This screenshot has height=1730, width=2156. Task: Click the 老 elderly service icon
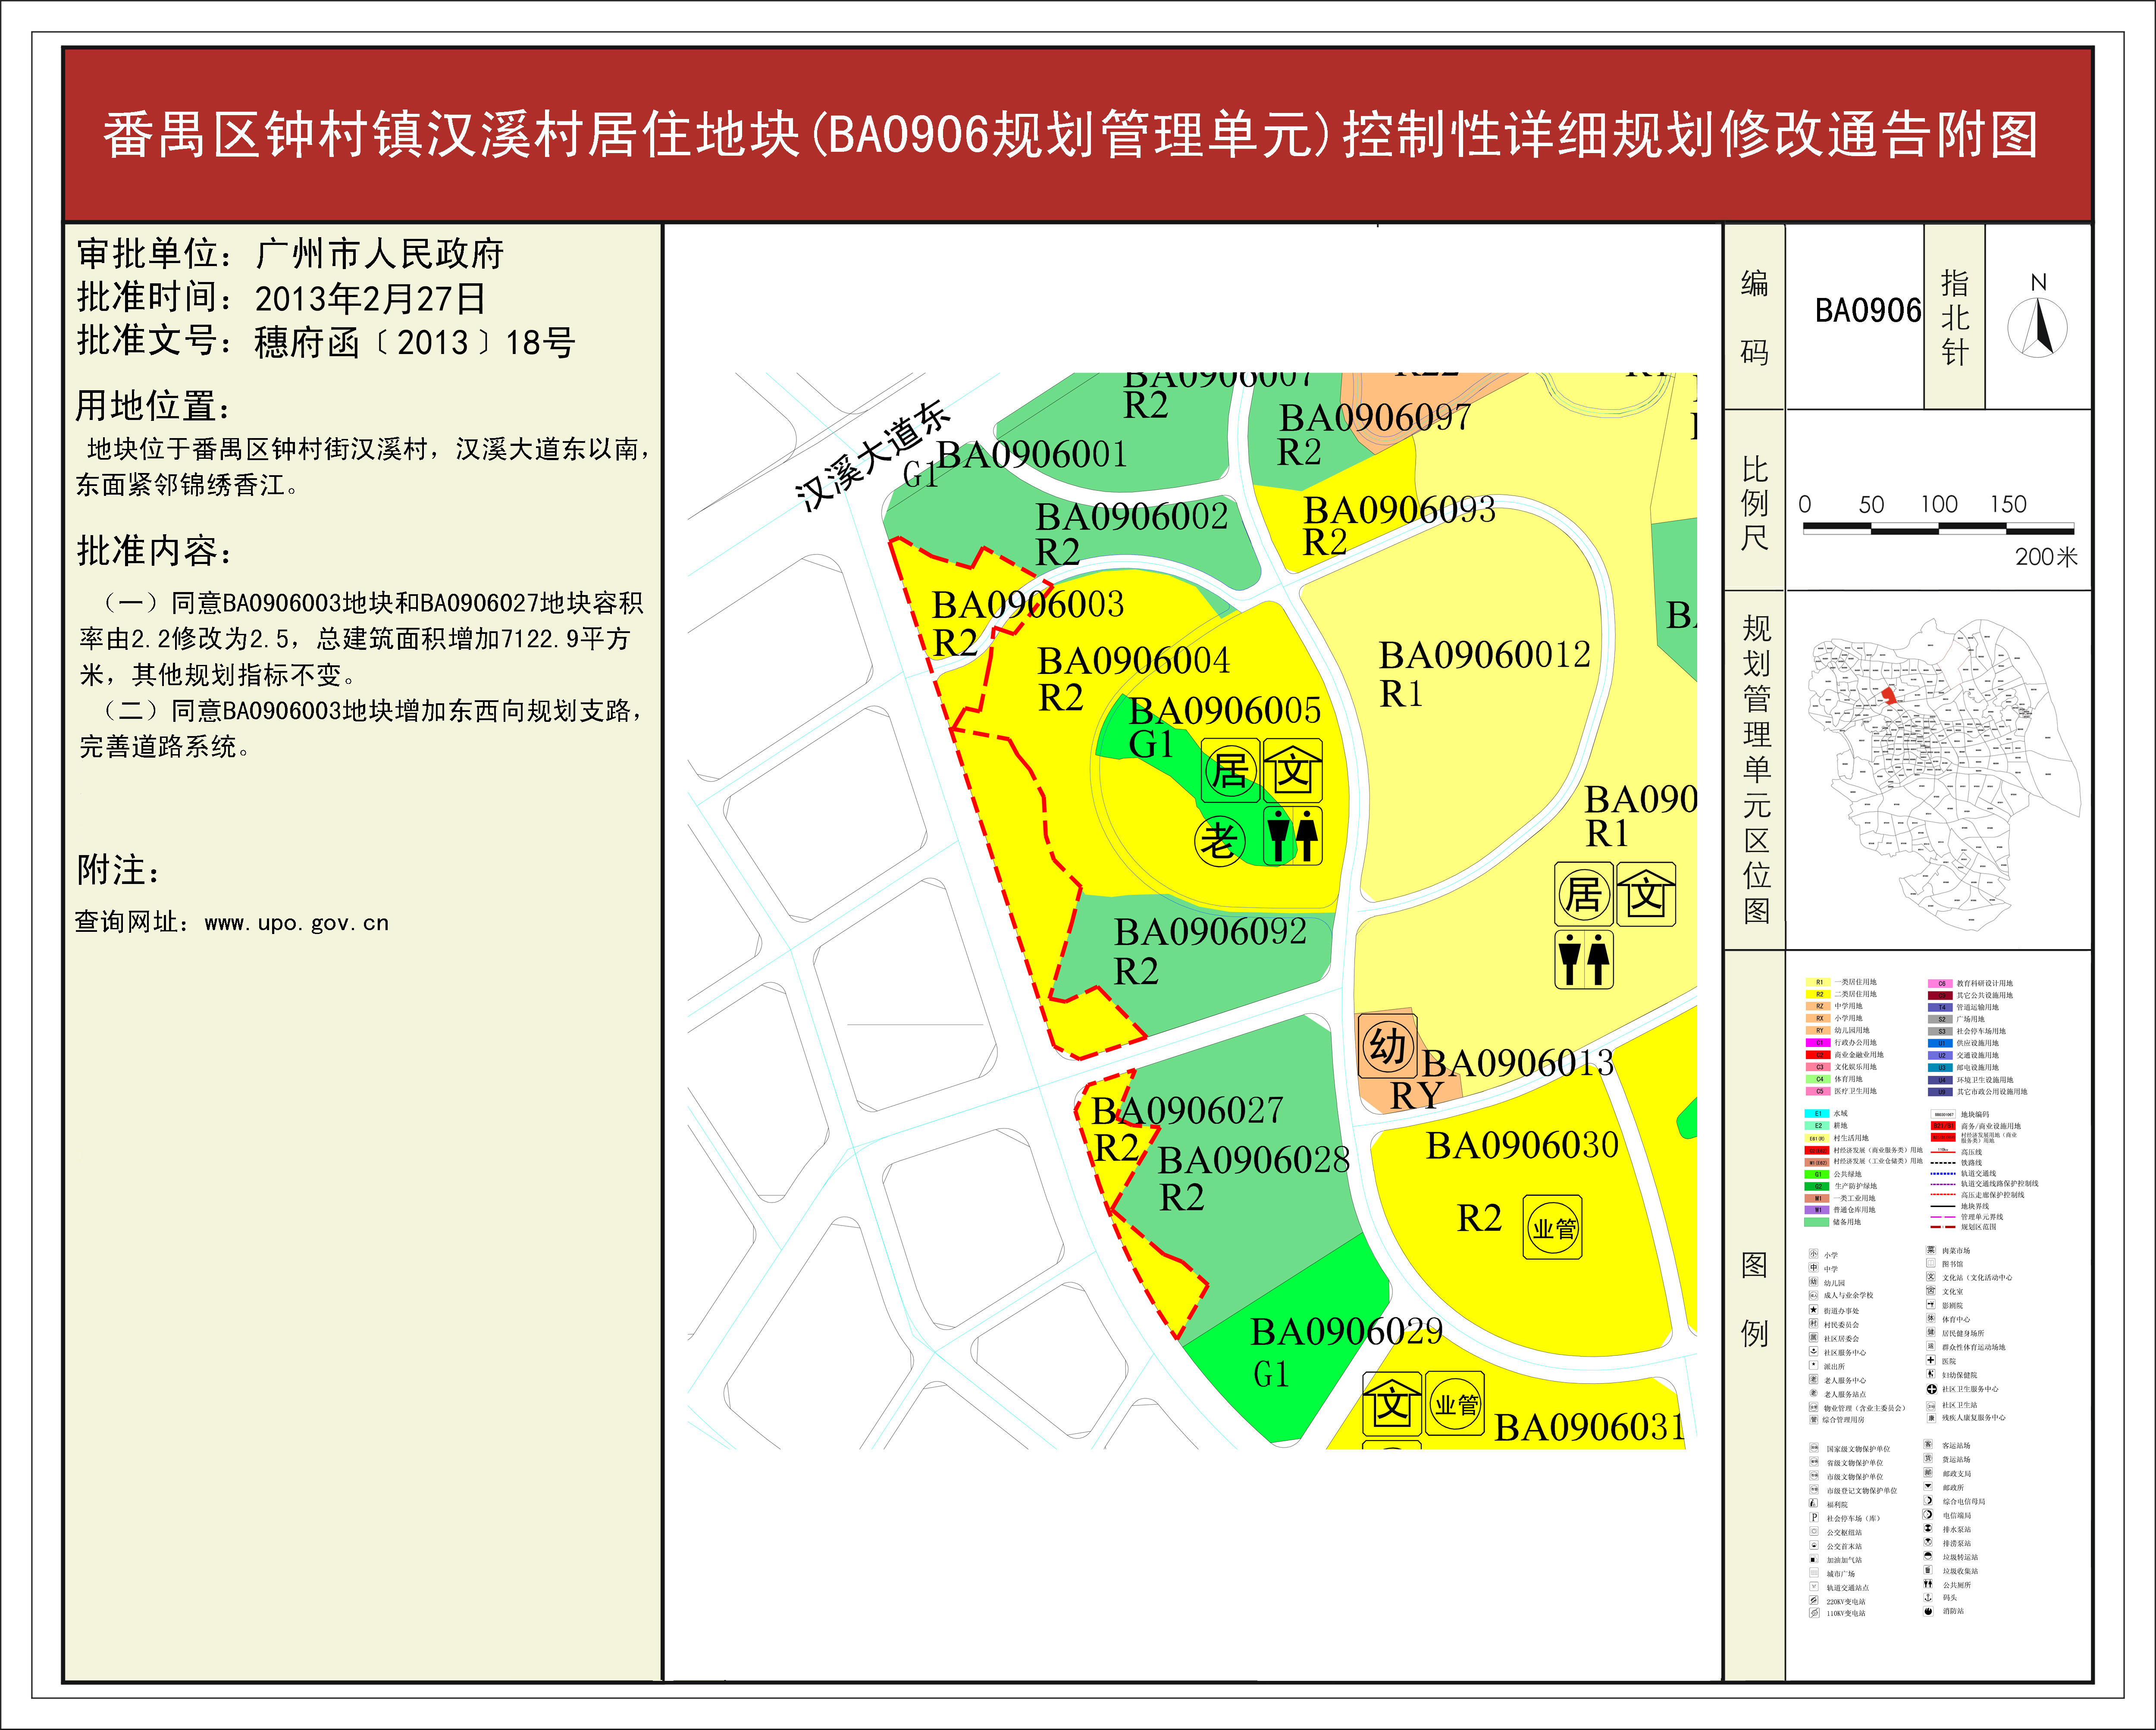click(1219, 841)
